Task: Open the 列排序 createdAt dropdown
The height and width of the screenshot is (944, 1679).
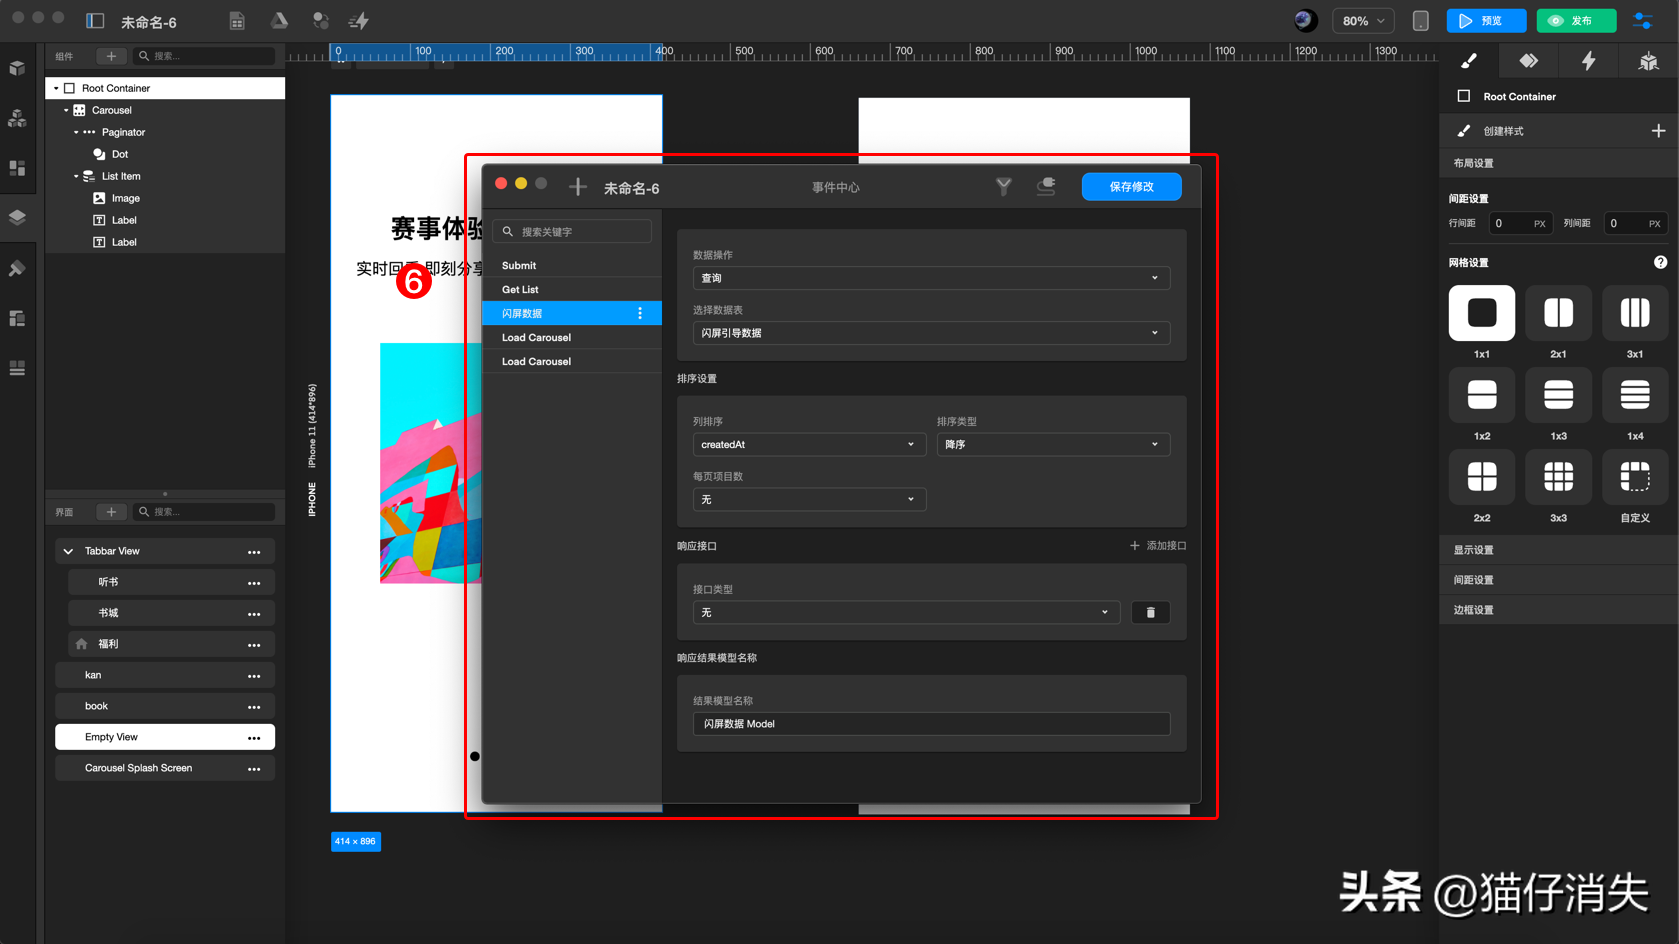Action: click(x=809, y=444)
